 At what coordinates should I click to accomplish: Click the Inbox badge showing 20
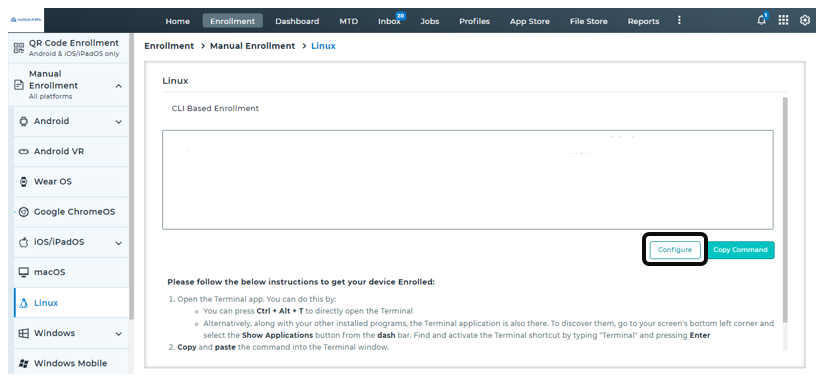click(x=401, y=16)
